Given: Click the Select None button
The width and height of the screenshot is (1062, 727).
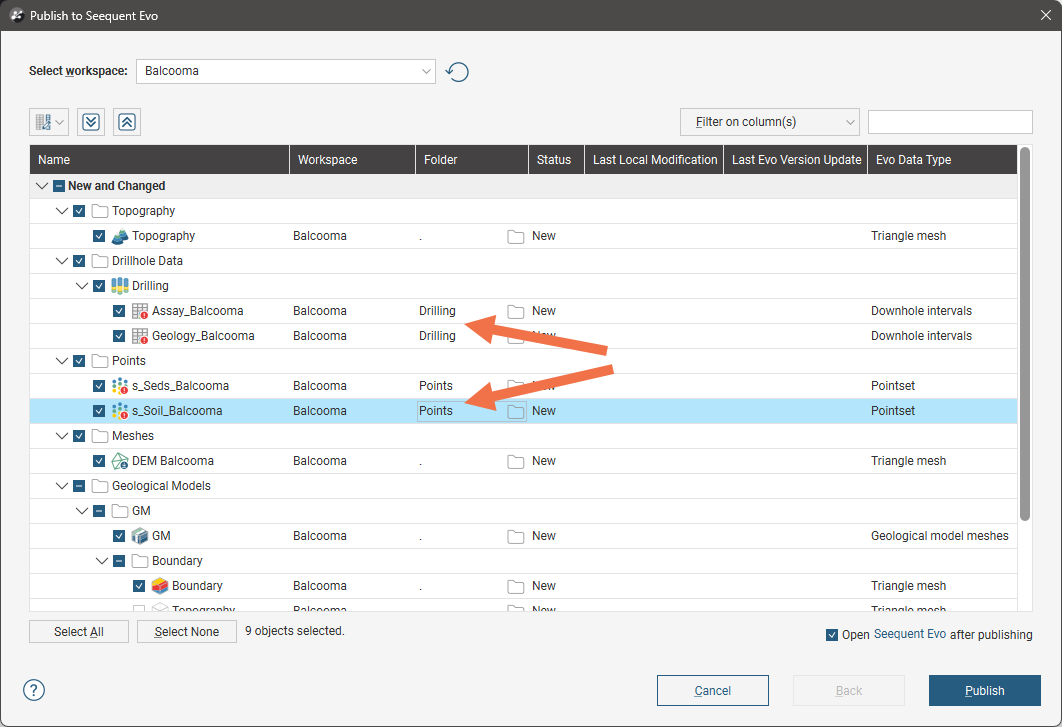Looking at the screenshot, I should tap(187, 632).
